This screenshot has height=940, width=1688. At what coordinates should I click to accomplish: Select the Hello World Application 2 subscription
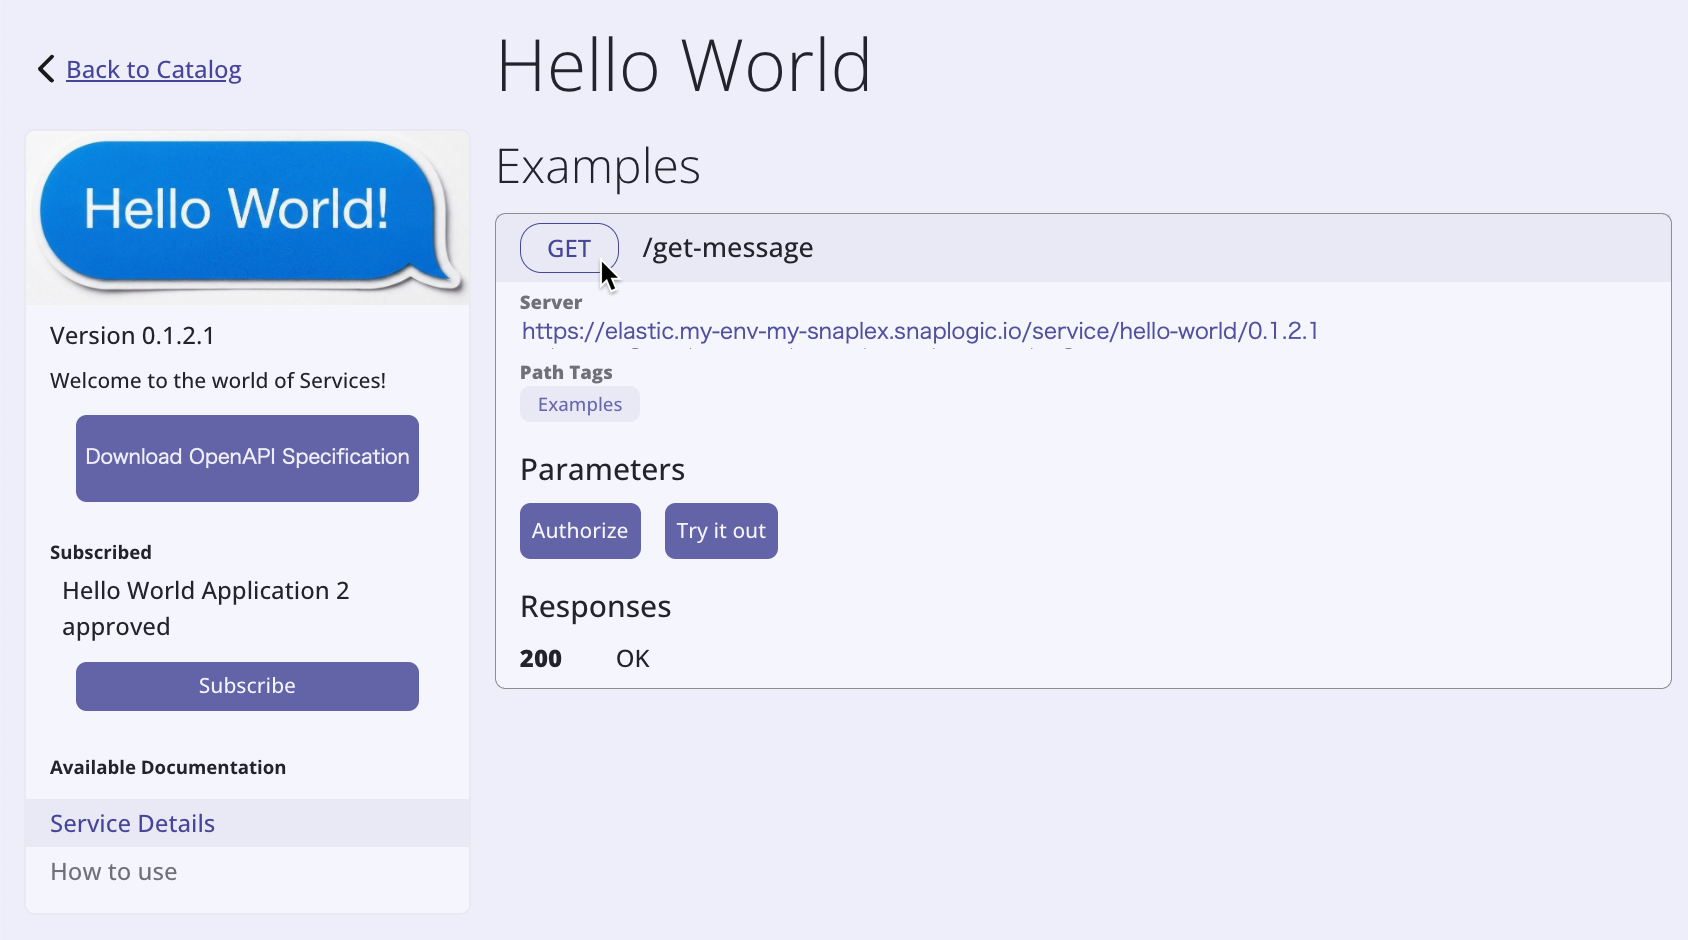click(205, 591)
